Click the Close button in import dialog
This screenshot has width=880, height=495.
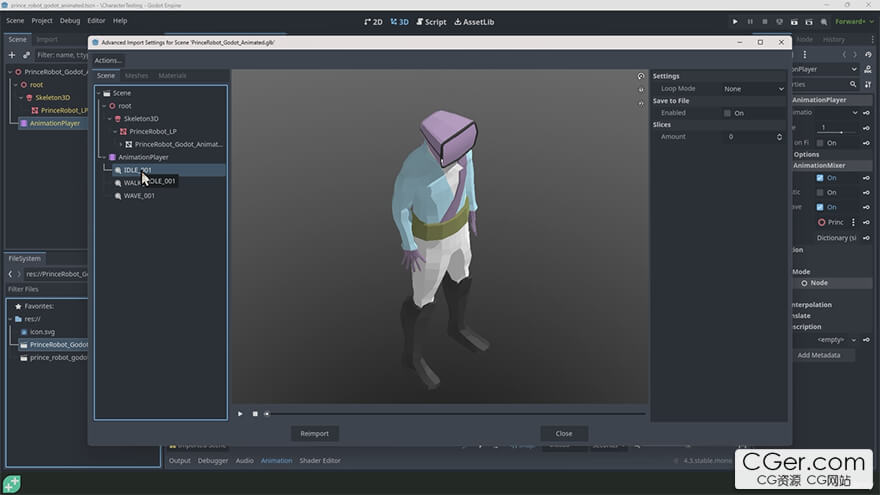pyautogui.click(x=564, y=433)
